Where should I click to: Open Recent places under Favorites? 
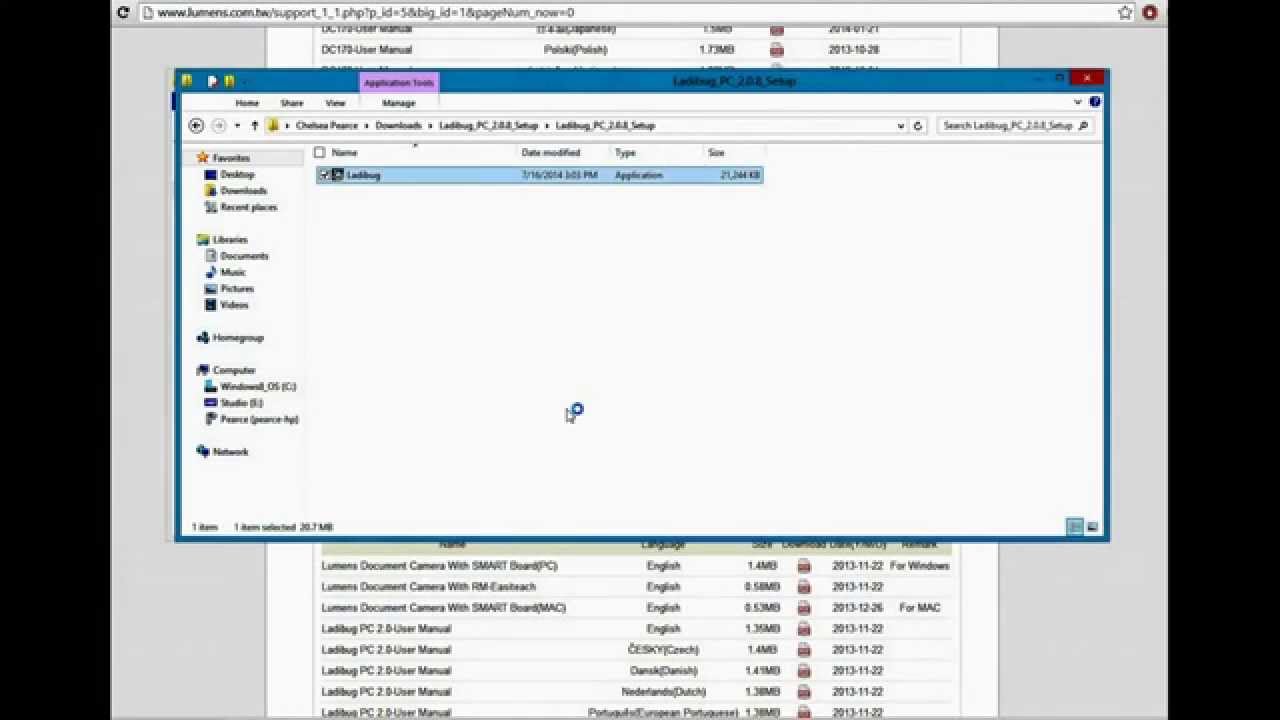[248, 207]
